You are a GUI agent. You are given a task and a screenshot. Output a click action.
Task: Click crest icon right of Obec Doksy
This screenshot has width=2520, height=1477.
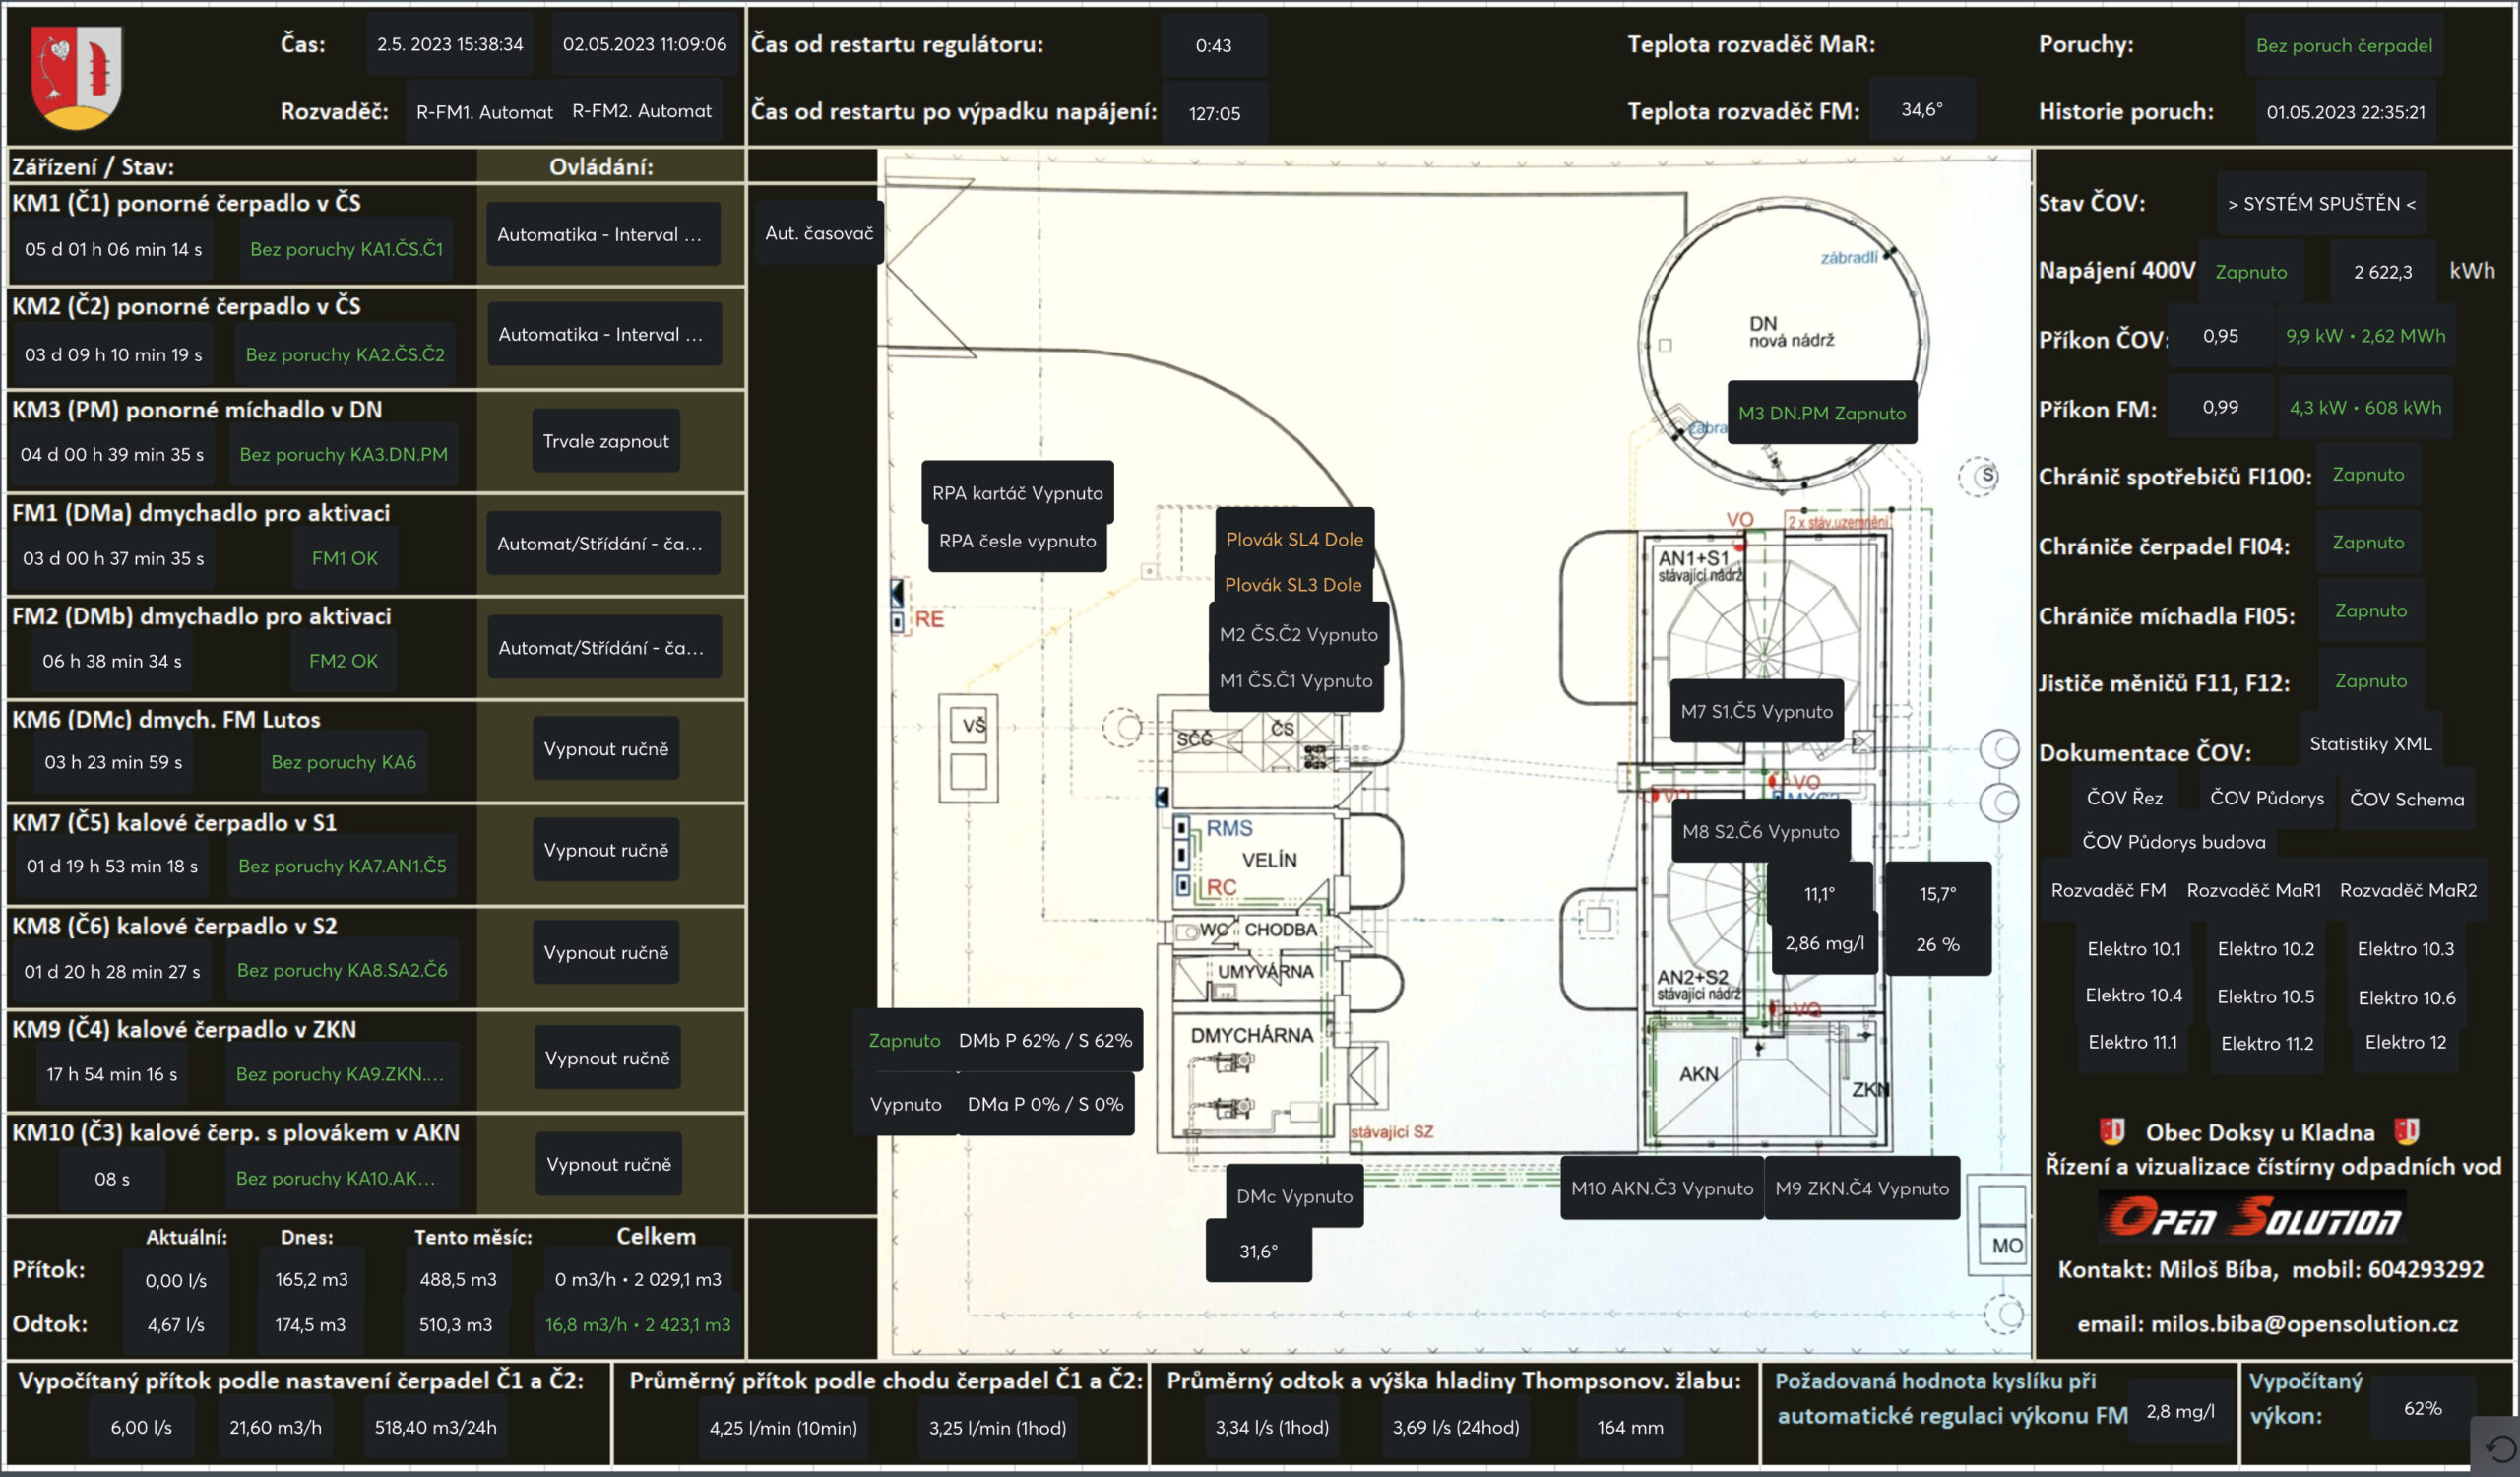(2406, 1131)
